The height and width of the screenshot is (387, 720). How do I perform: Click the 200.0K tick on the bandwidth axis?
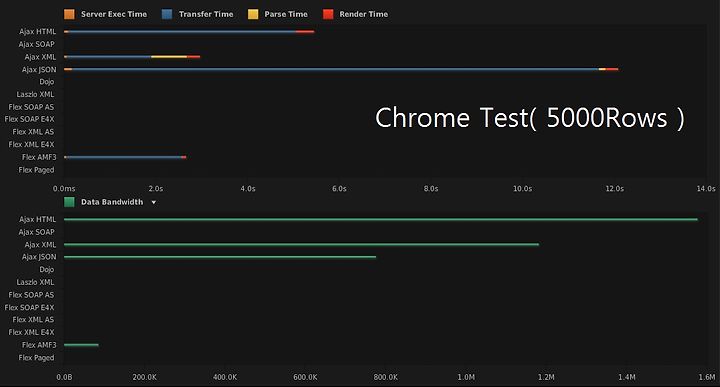pyautogui.click(x=145, y=377)
